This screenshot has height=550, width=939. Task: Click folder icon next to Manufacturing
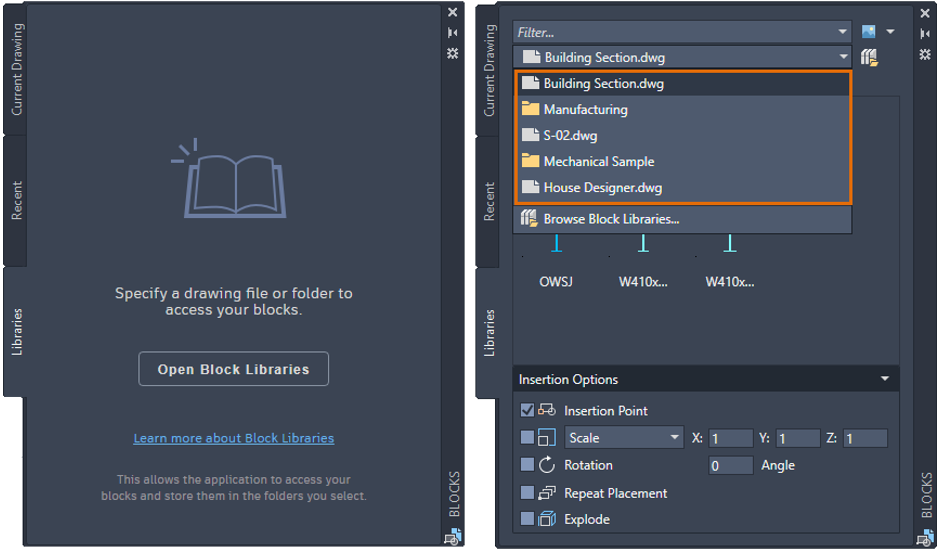(x=530, y=108)
